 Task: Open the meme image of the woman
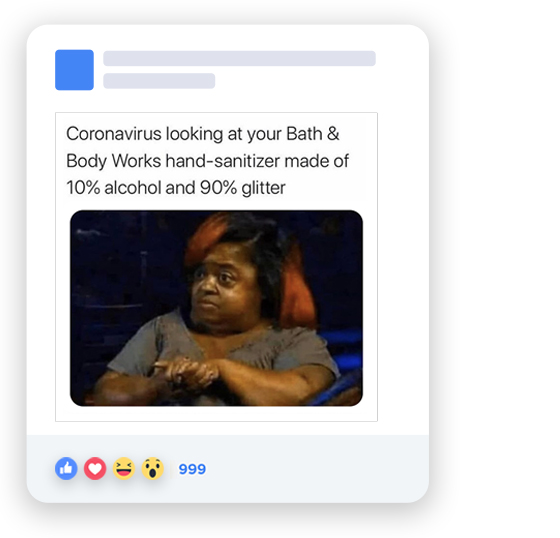coord(216,308)
